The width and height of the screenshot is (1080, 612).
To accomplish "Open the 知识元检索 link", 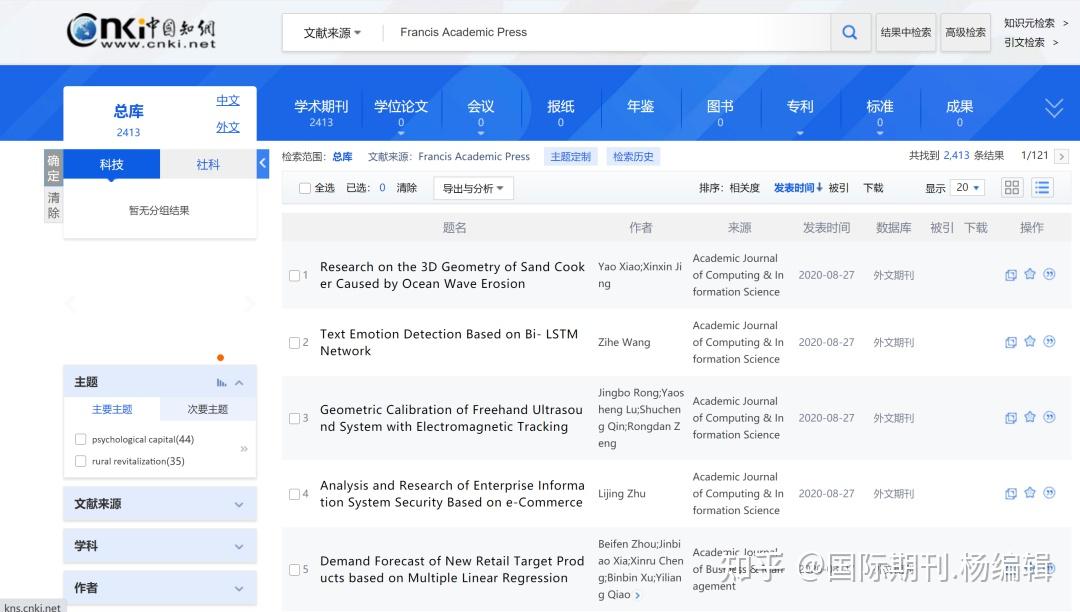I will pos(1029,23).
